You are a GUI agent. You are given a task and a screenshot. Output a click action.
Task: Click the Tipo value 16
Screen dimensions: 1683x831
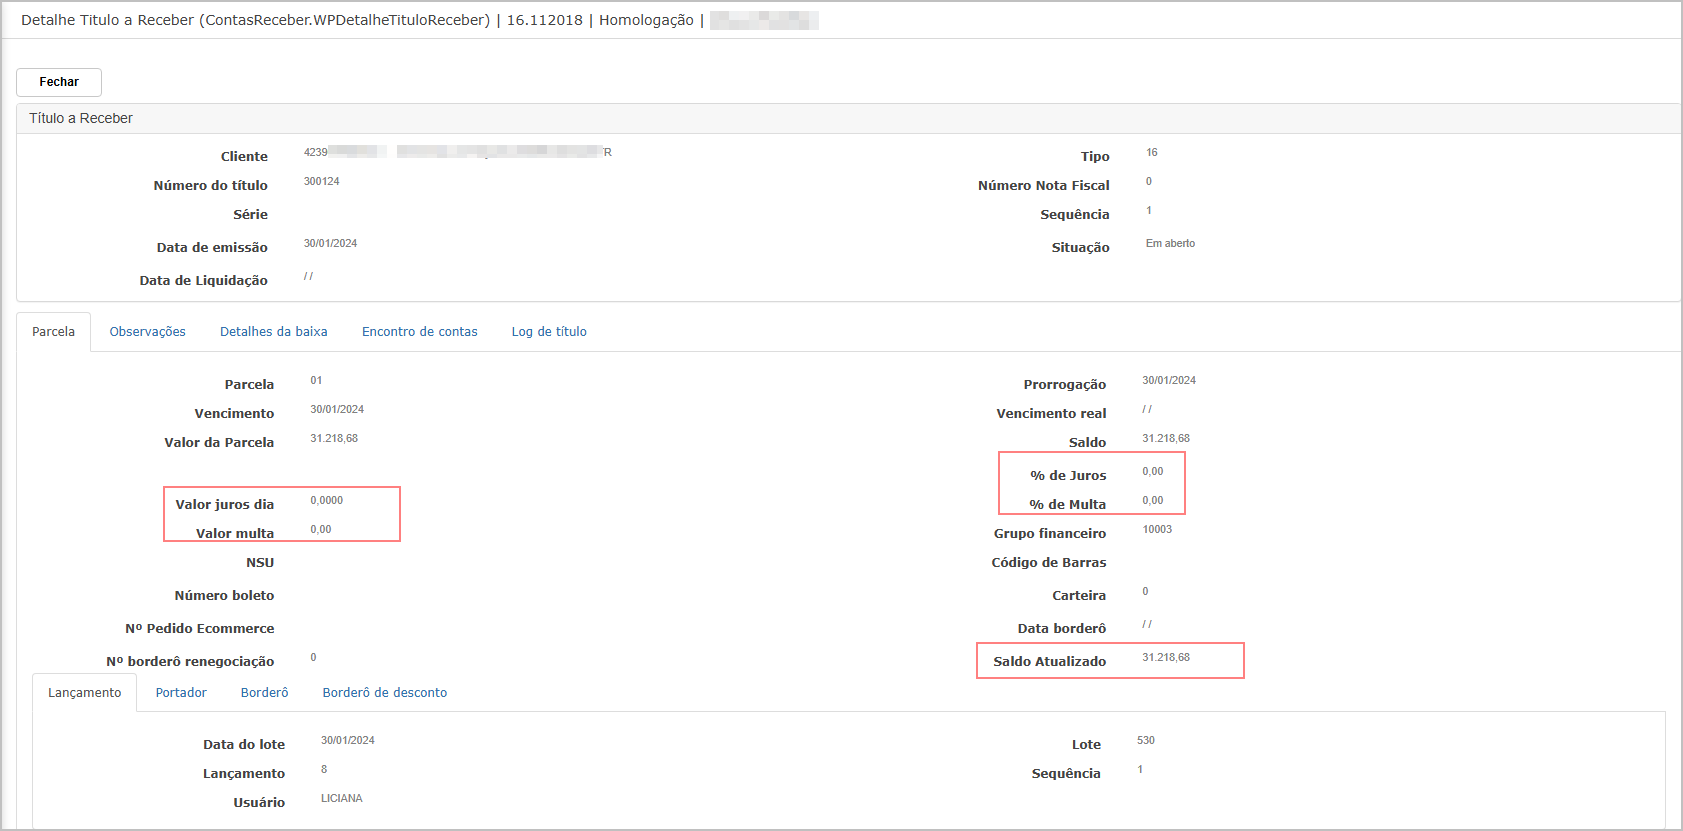pos(1152,153)
